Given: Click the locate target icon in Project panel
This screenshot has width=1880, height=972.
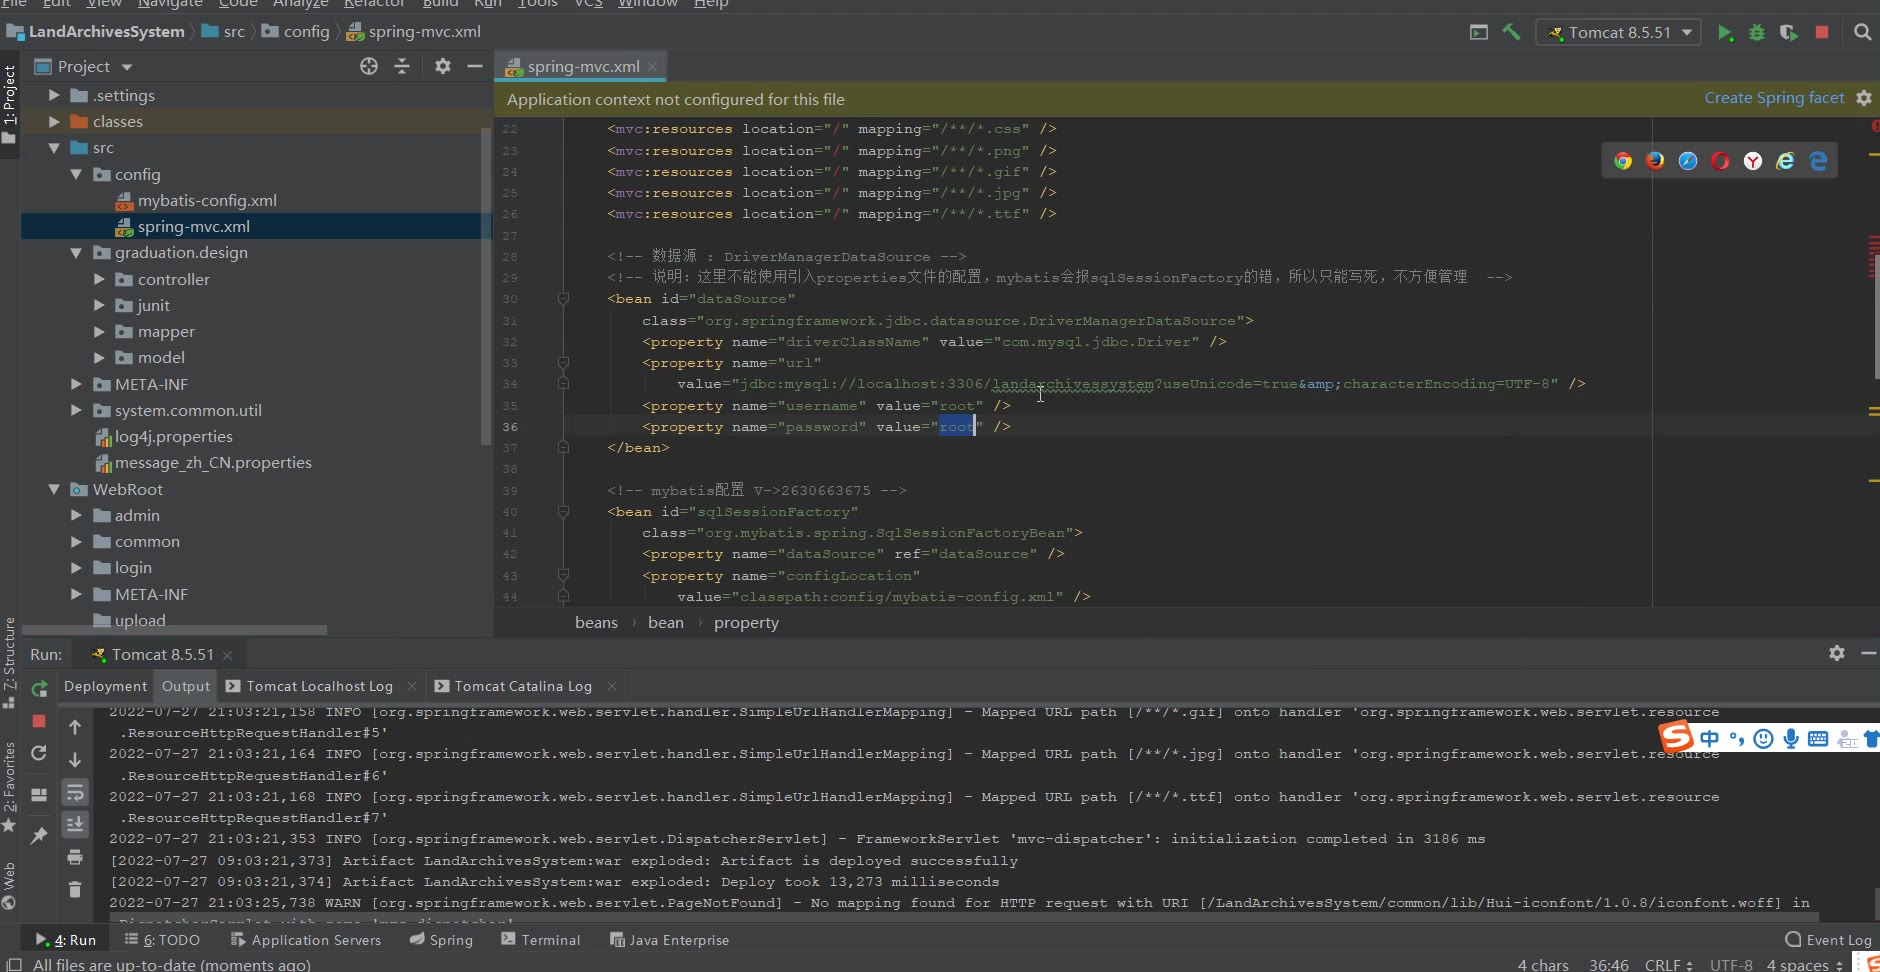Looking at the screenshot, I should point(369,66).
